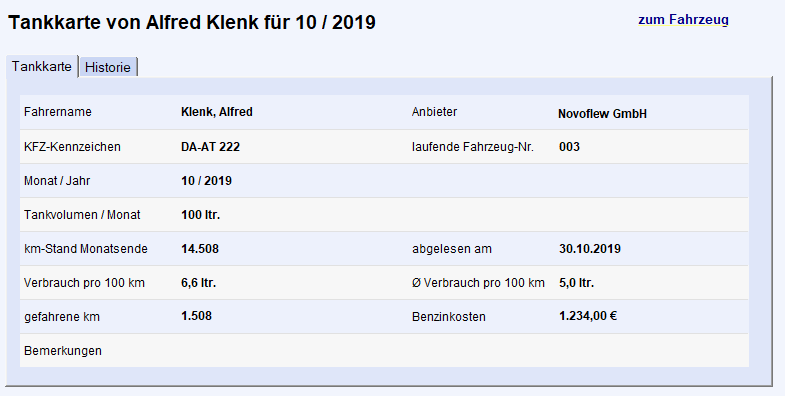Click 'gefahrene km' value 1.508
785x396 pixels.
196,316
